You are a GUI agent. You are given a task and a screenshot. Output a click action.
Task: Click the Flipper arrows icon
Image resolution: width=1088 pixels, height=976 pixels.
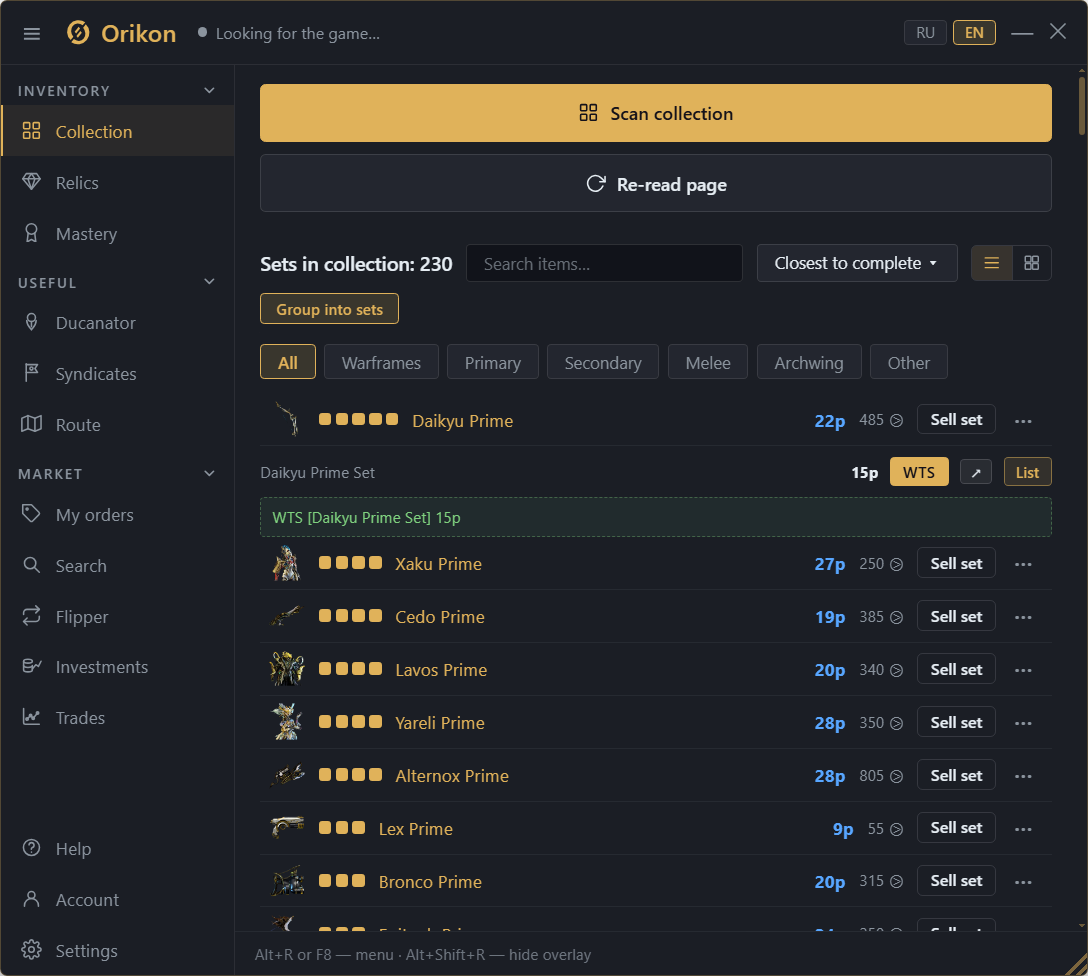pos(31,615)
